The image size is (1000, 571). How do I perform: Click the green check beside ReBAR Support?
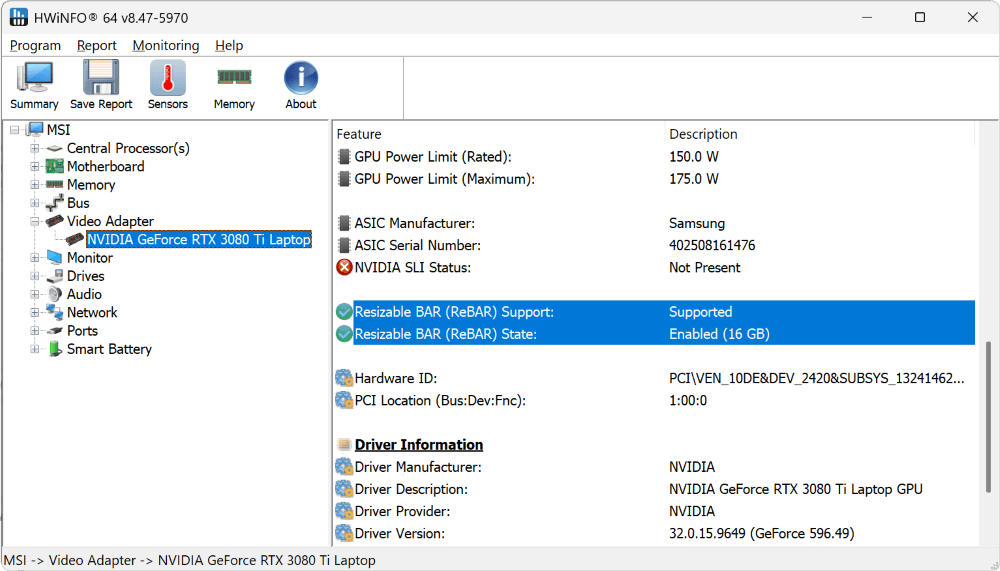[x=344, y=312]
